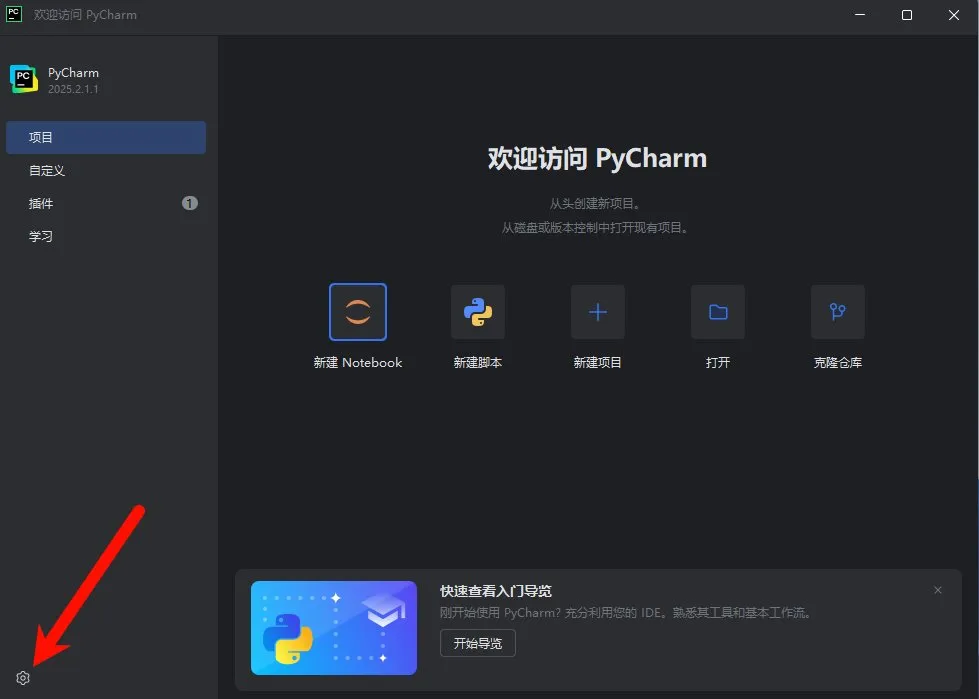This screenshot has height=699, width=979.
Task: Minimize the PyCharm welcome window
Action: [x=860, y=15]
